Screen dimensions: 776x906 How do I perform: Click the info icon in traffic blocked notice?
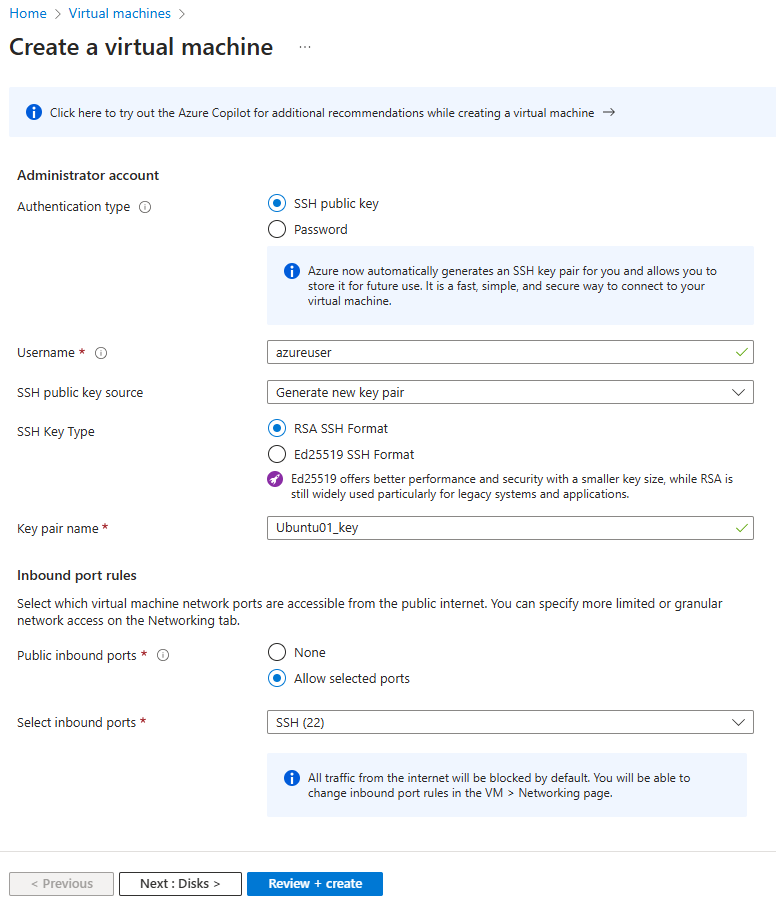(x=292, y=778)
